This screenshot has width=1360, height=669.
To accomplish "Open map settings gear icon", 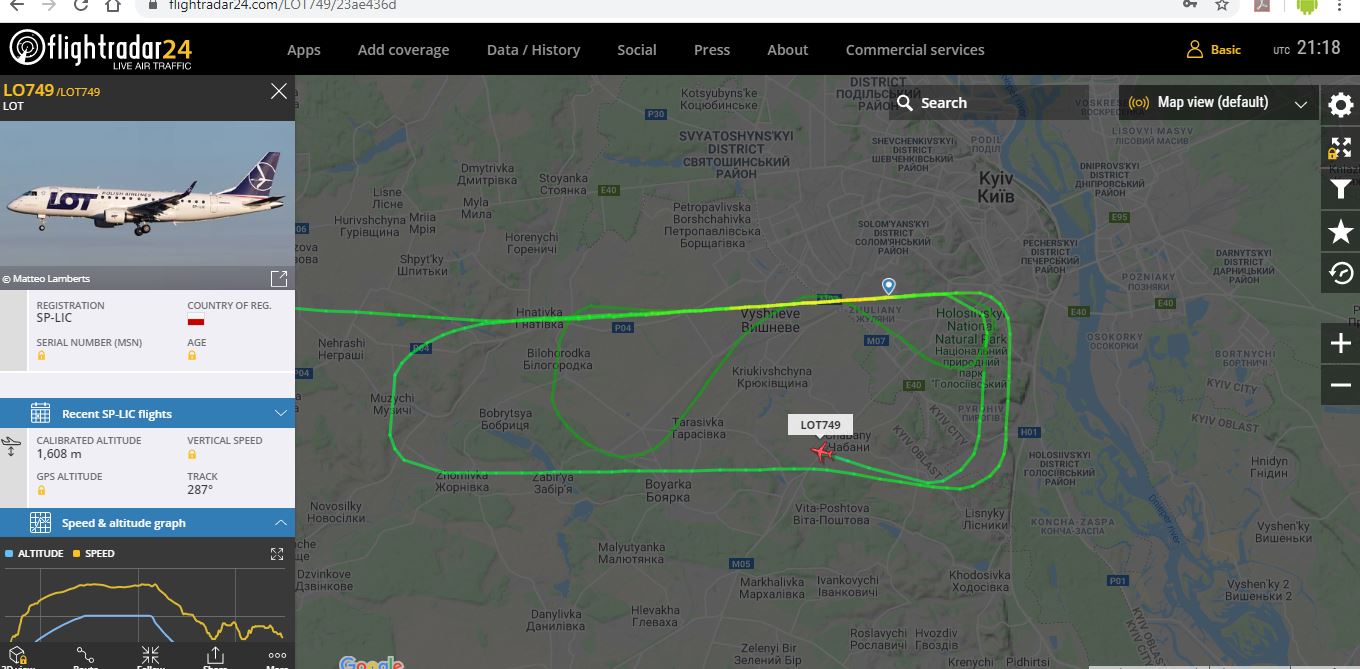I will (1341, 104).
